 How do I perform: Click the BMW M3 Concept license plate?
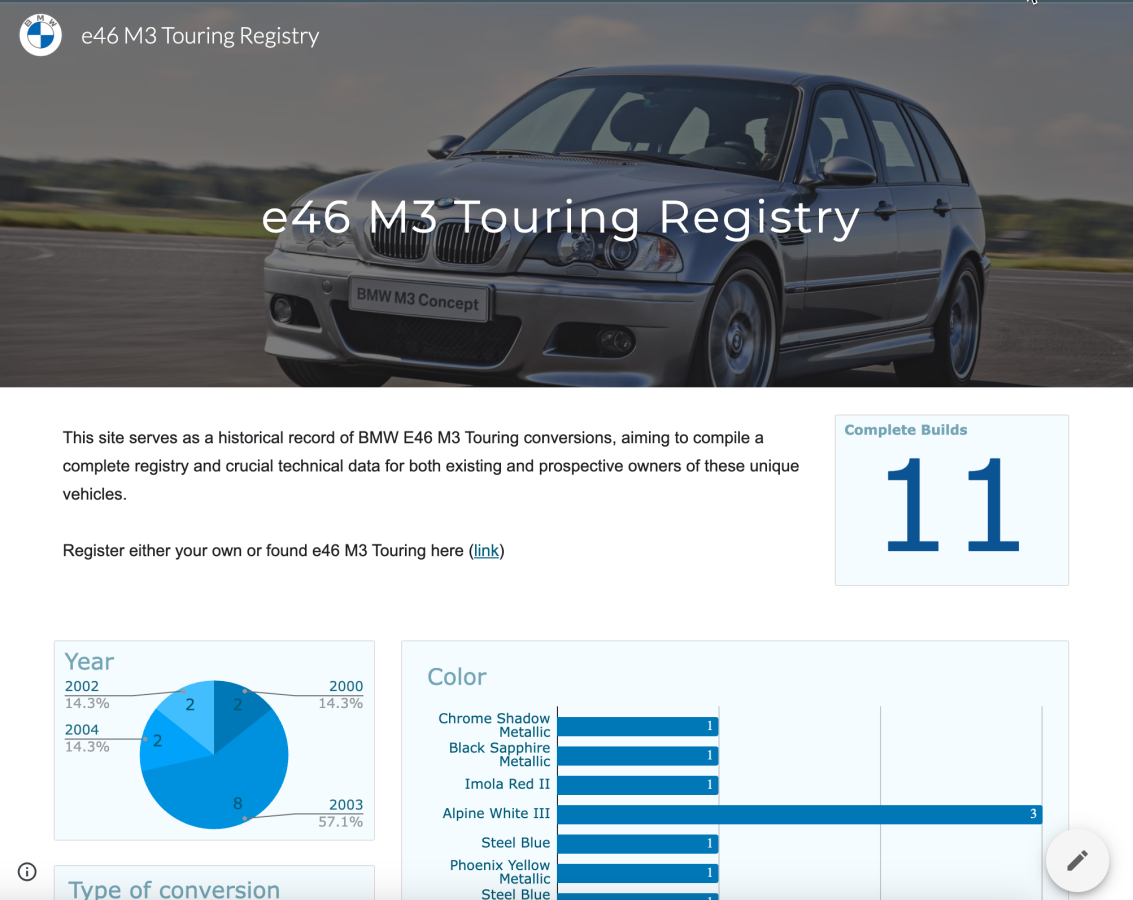418,298
